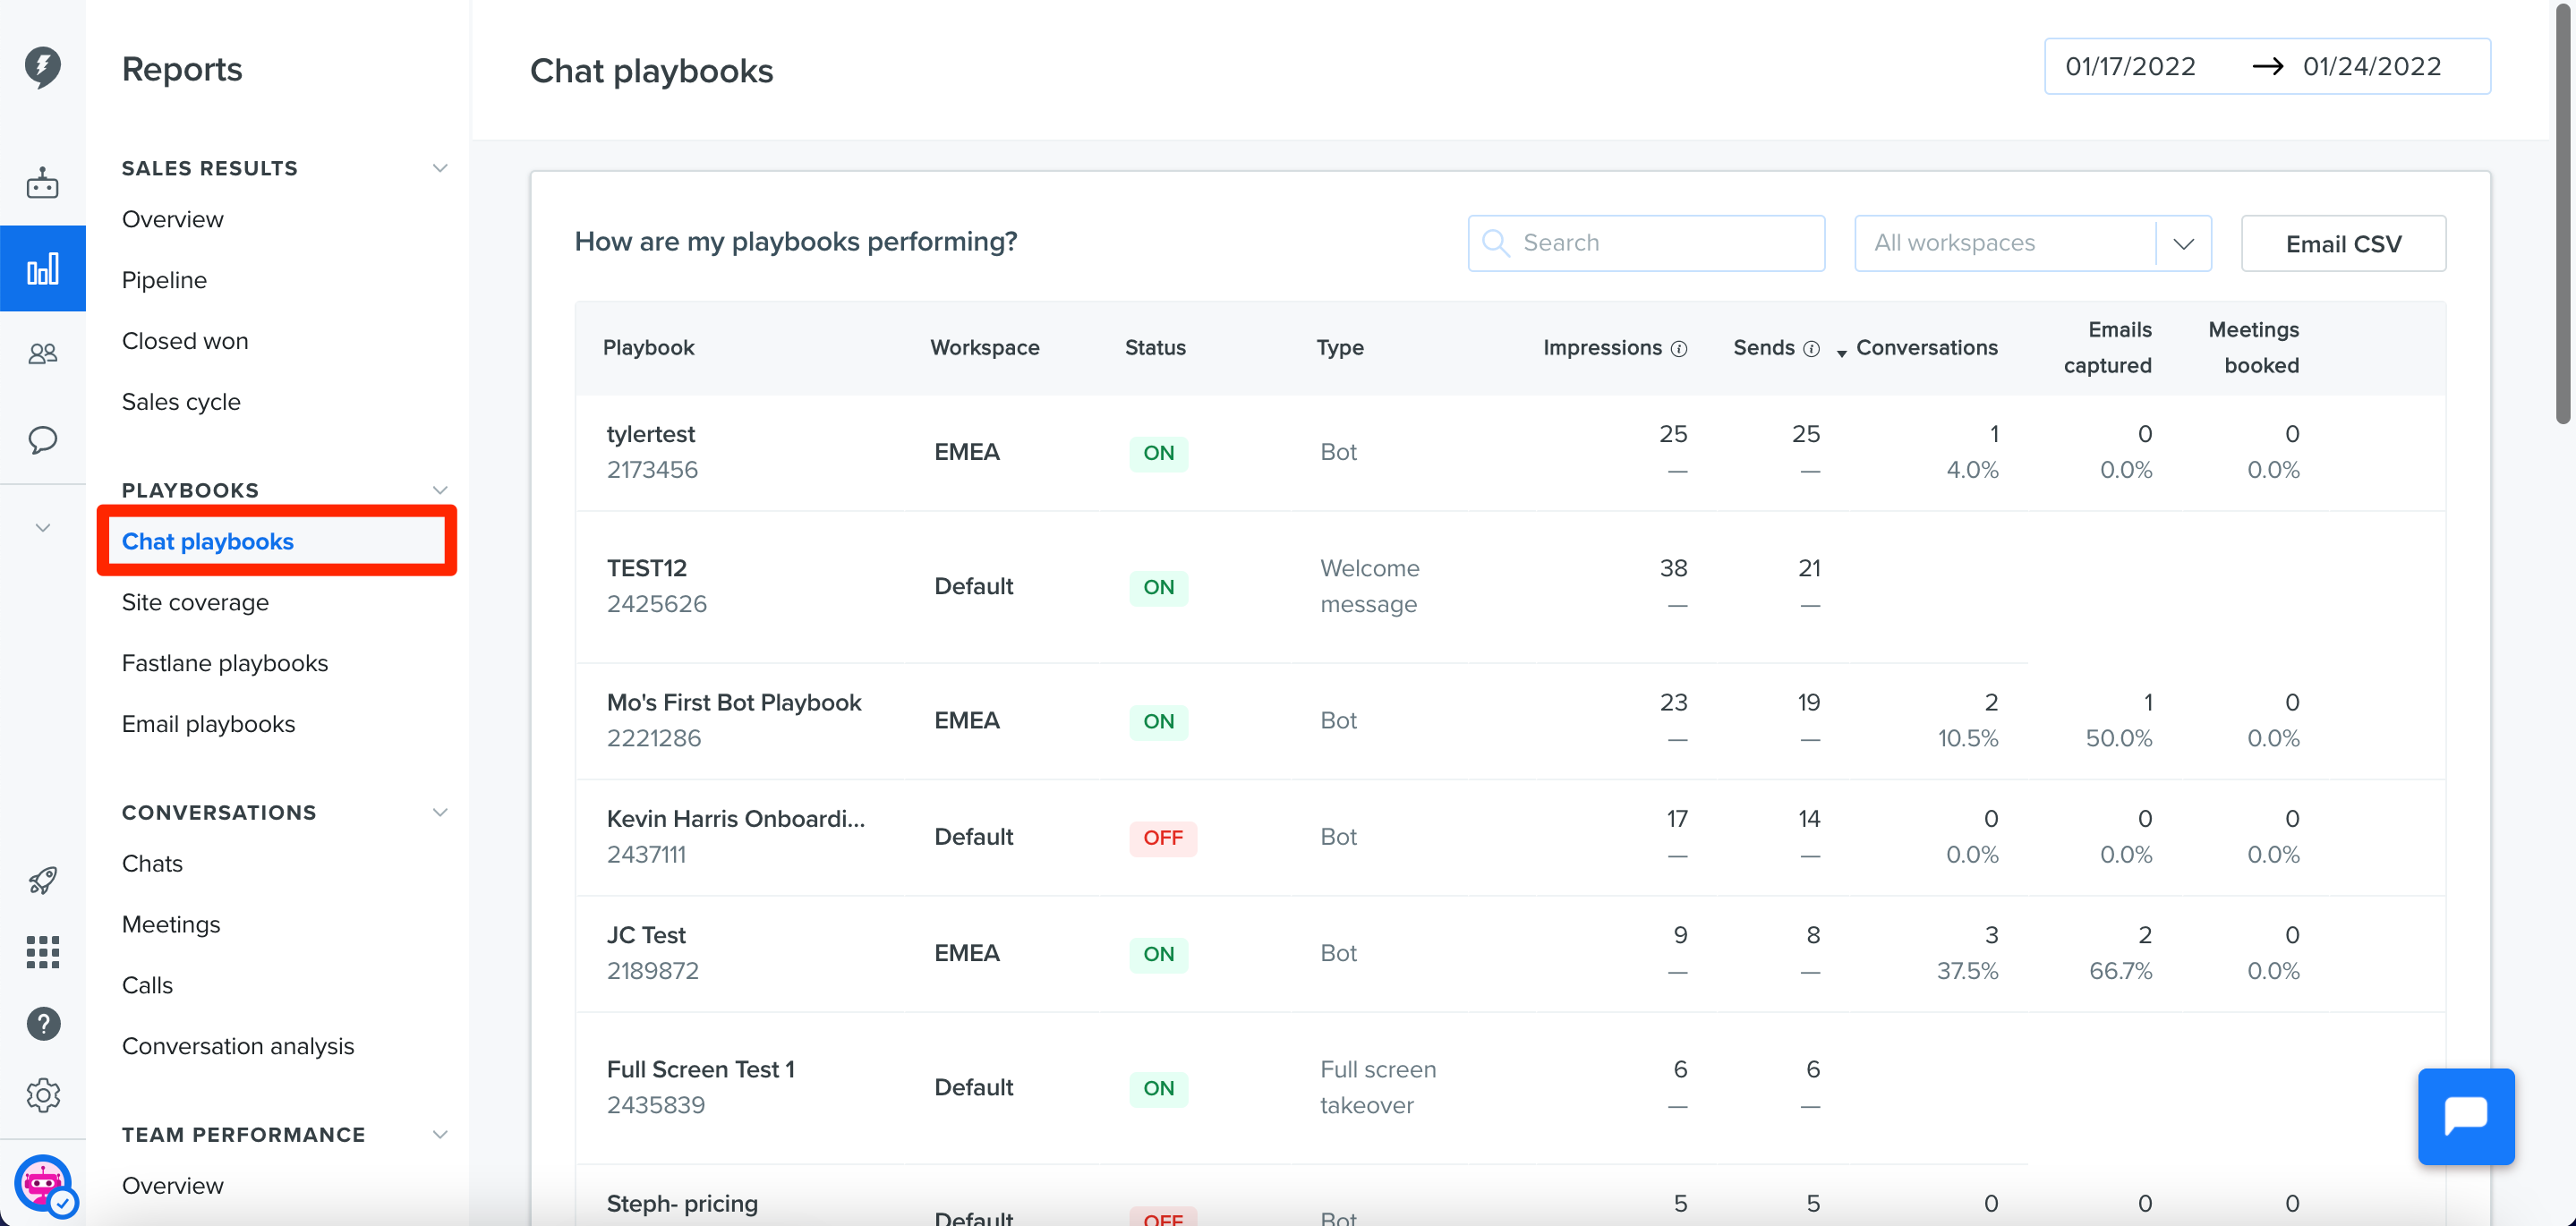This screenshot has height=1226, width=2576.
Task: Open the Sales cycle report
Action: 181,402
